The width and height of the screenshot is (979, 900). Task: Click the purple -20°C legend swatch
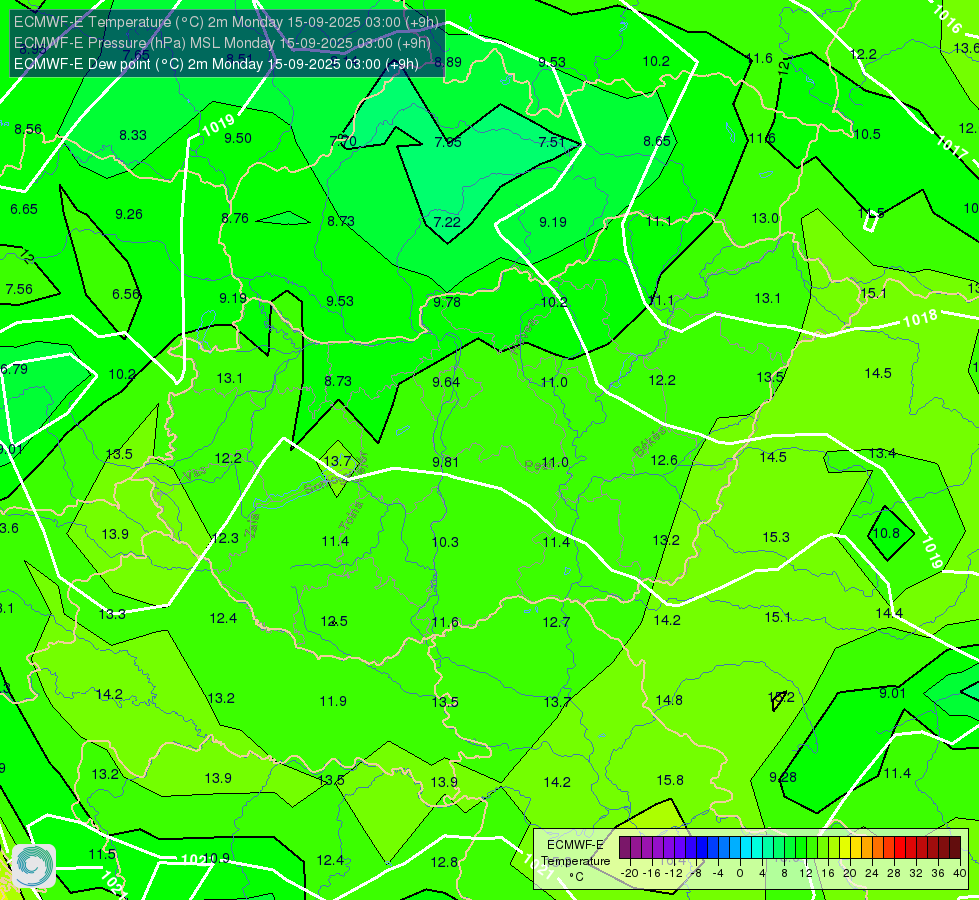click(x=625, y=848)
